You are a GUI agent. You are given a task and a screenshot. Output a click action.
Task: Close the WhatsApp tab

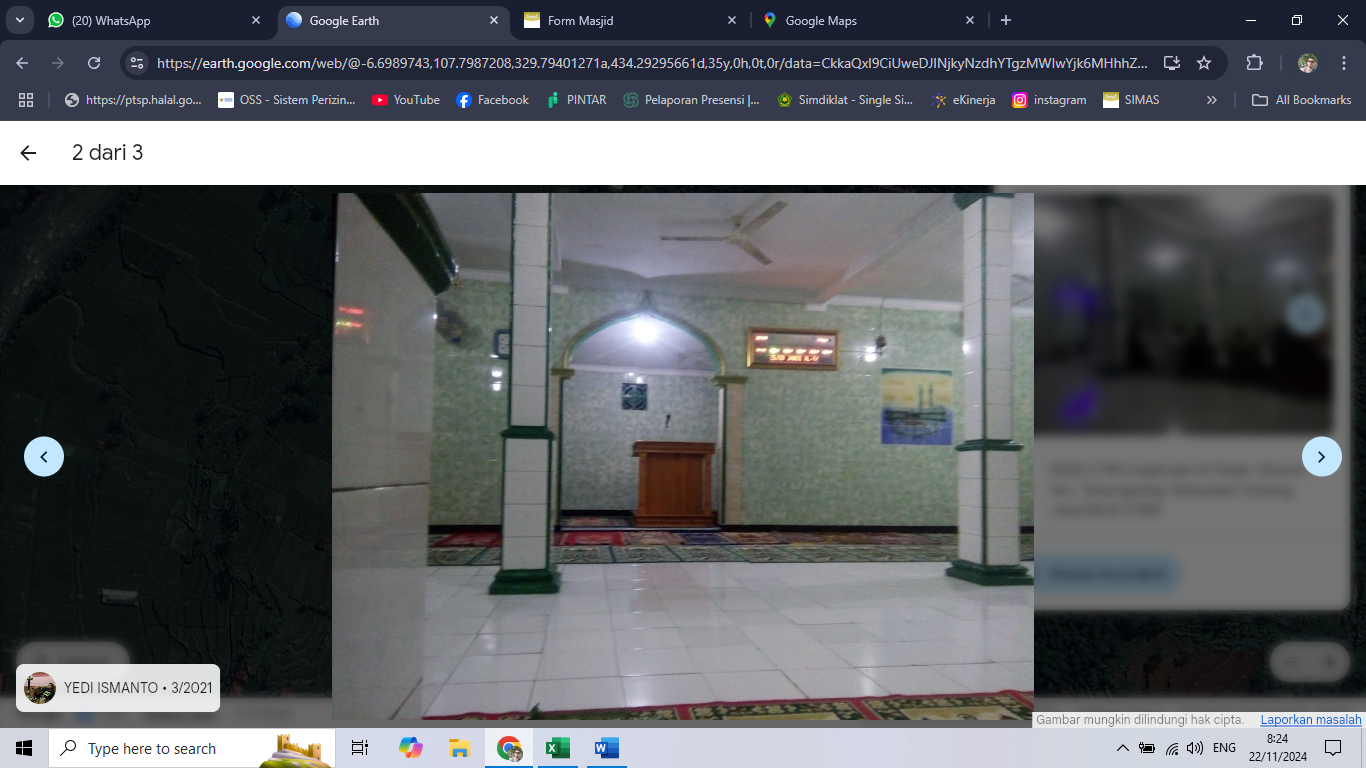click(x=255, y=20)
